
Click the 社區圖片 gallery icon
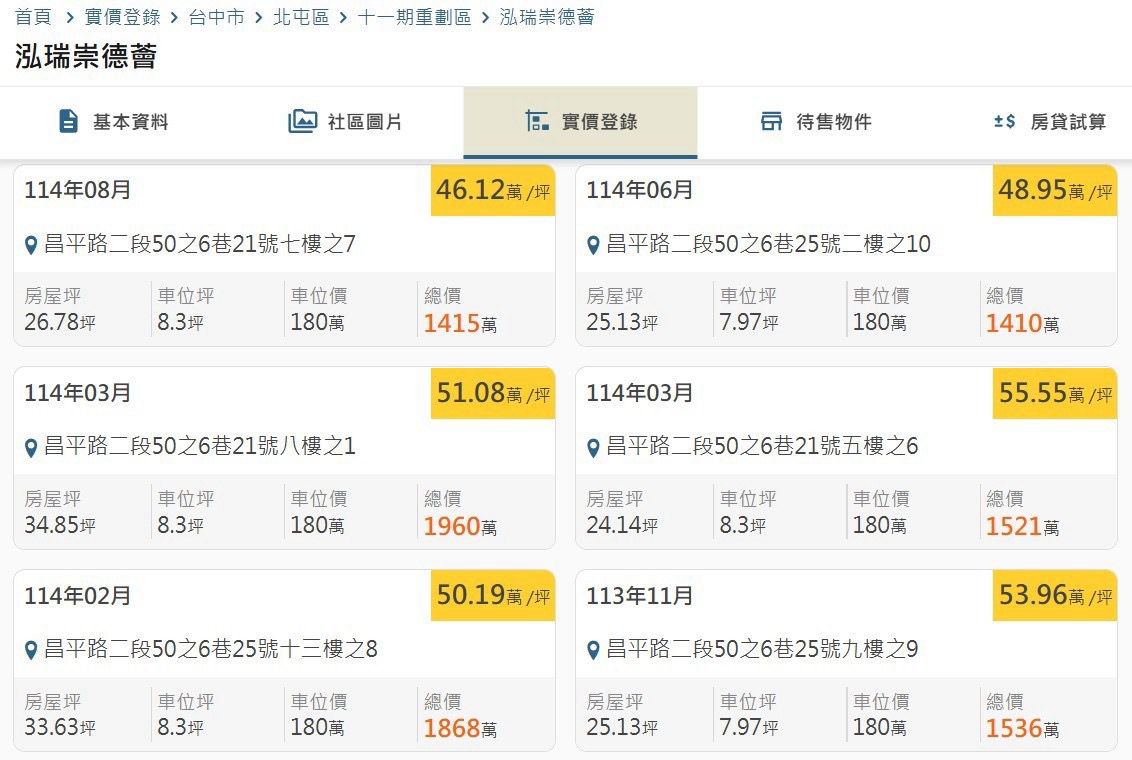click(x=302, y=122)
